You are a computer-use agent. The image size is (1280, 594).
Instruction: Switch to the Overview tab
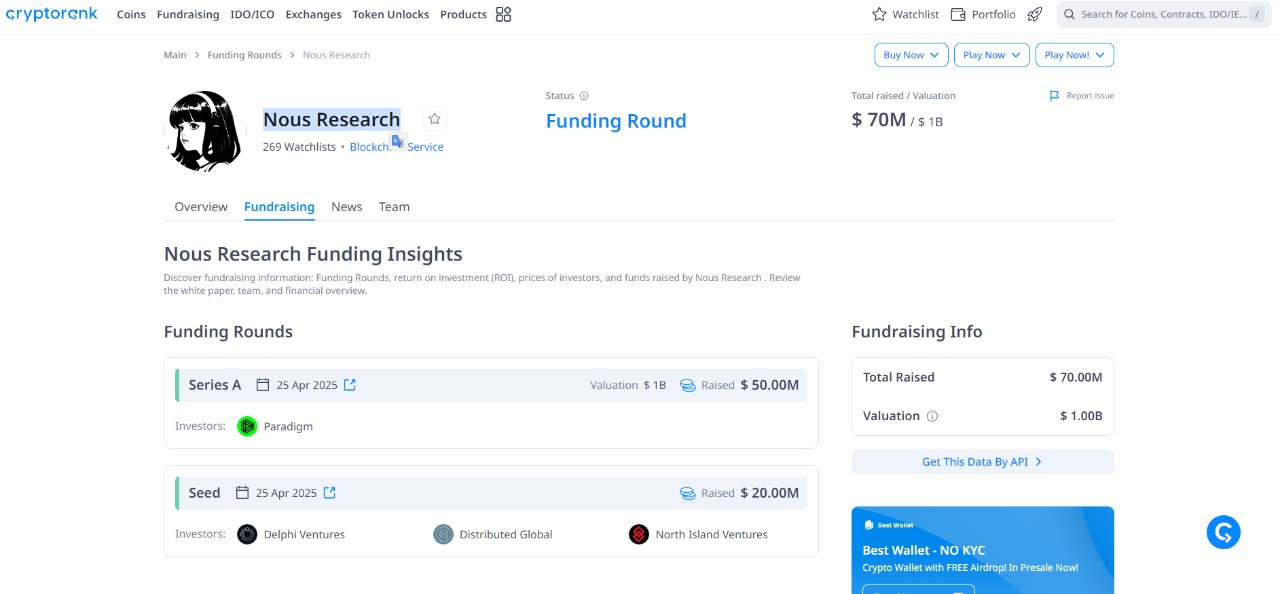tap(201, 207)
